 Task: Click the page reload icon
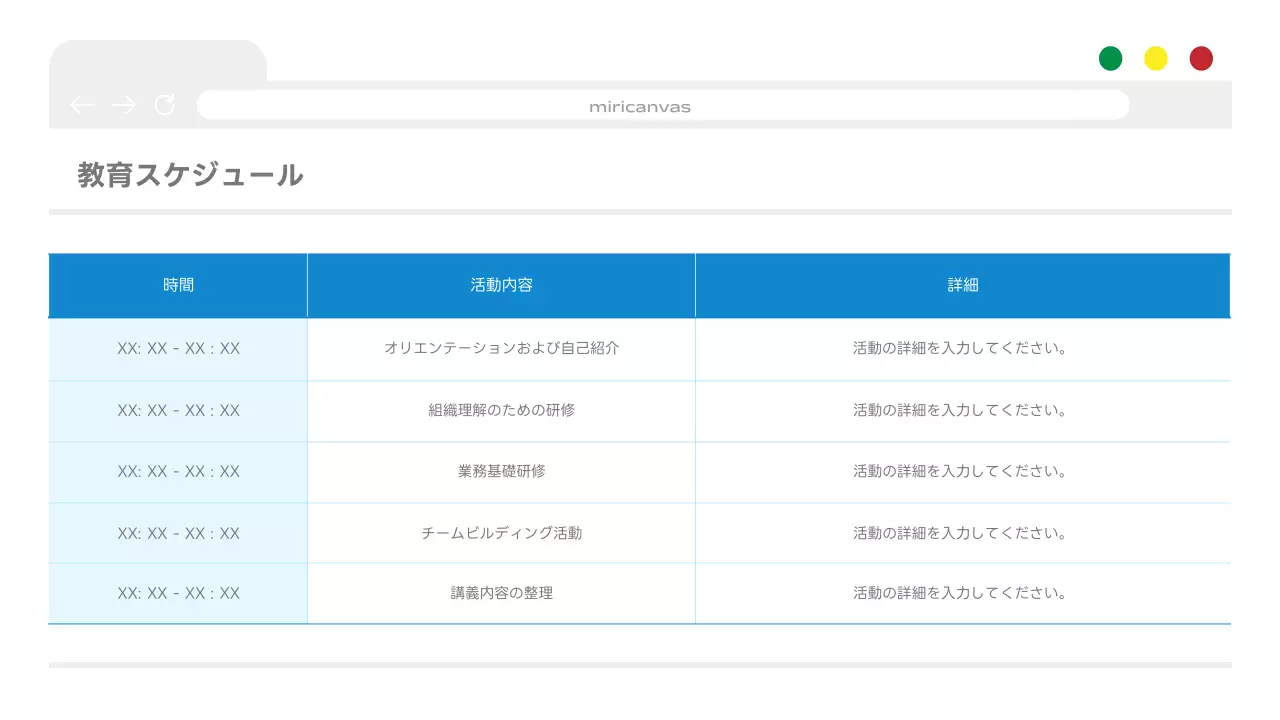pos(164,104)
